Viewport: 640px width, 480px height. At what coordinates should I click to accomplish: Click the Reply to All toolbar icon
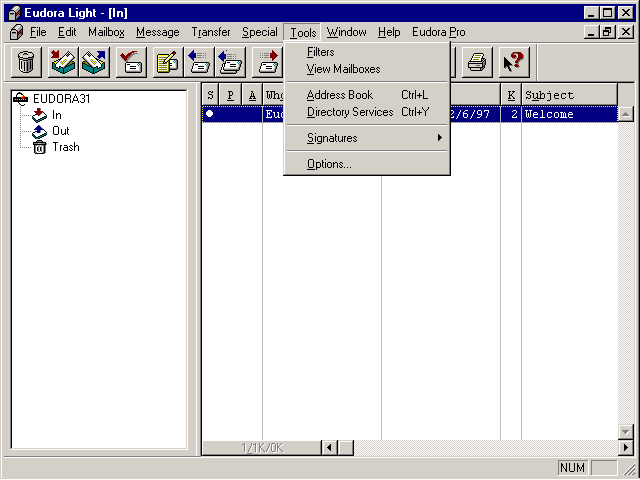click(231, 62)
